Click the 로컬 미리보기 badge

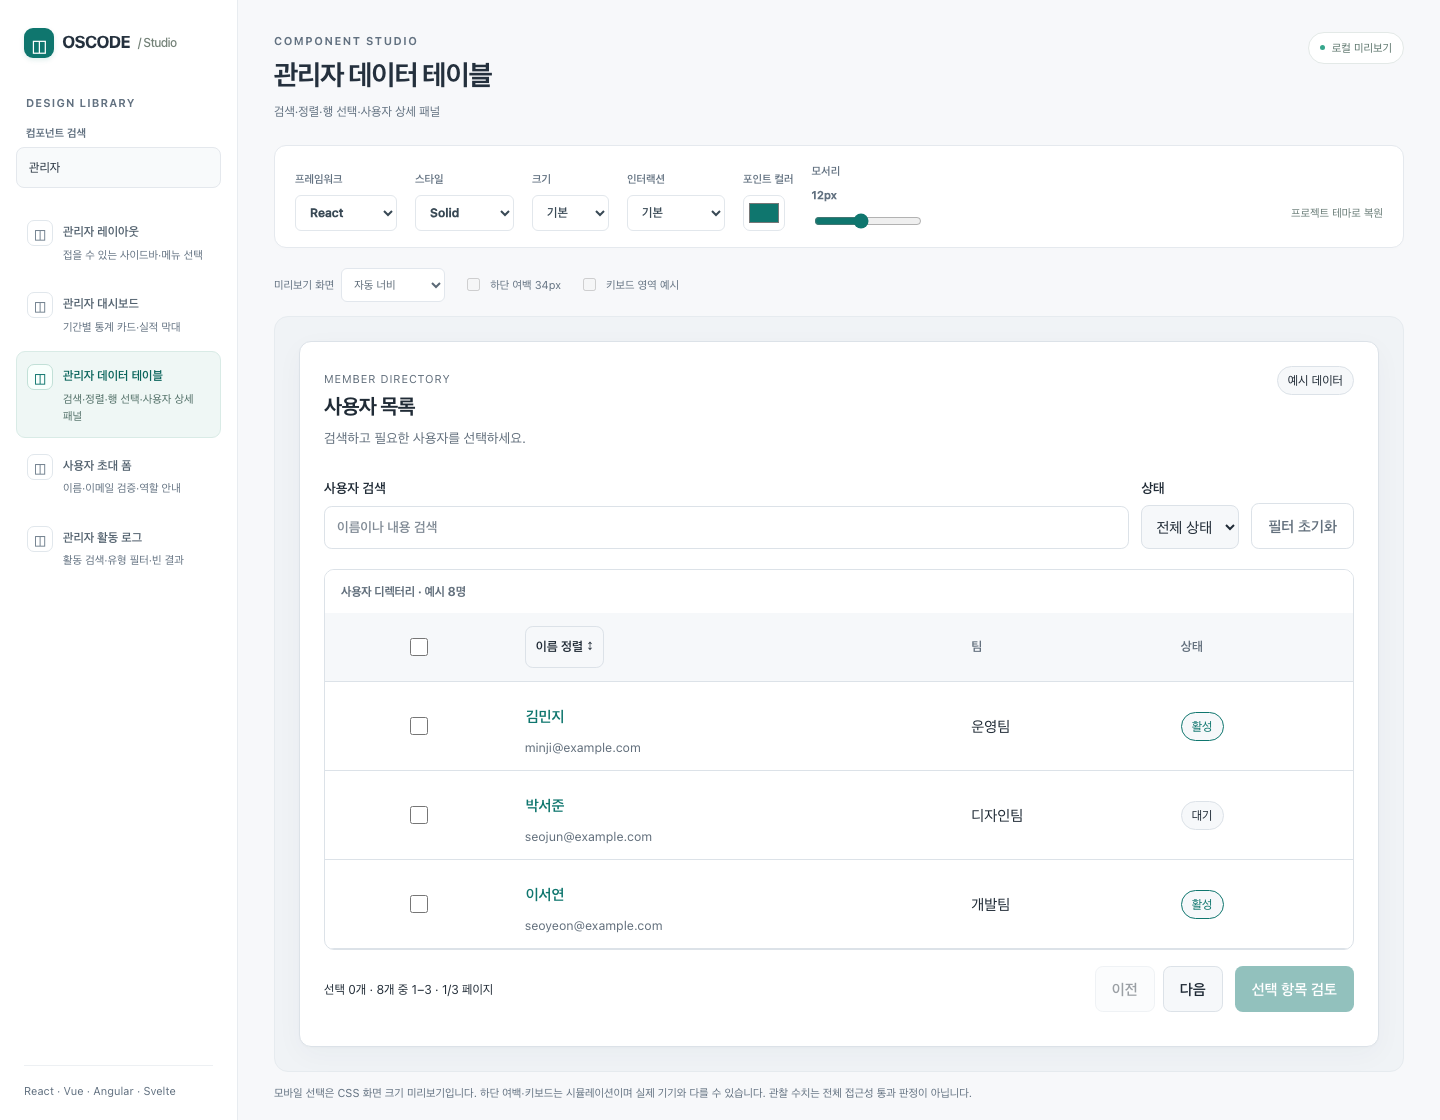[x=1356, y=48]
